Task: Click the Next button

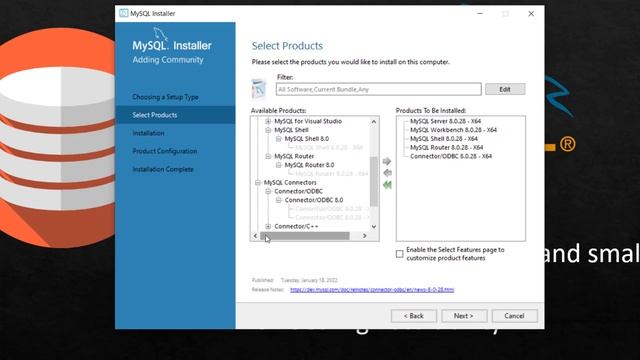Action: (x=464, y=316)
